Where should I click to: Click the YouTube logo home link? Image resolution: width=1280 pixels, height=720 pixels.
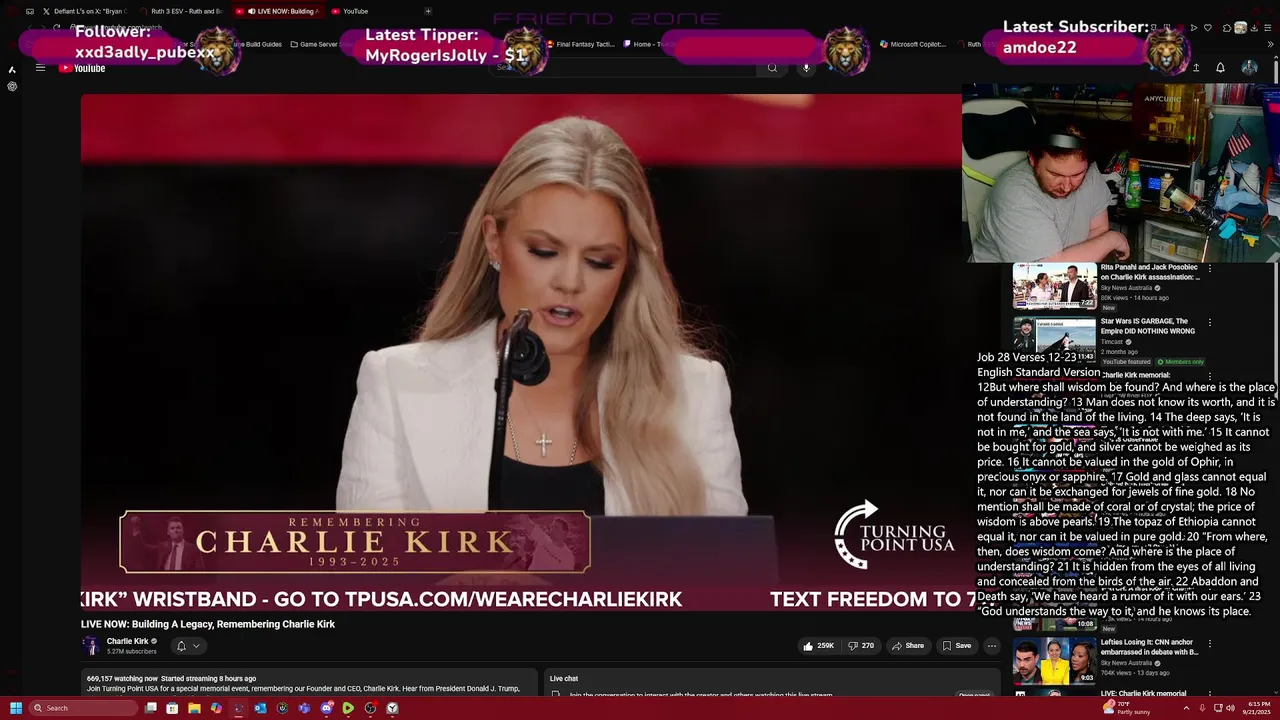pyautogui.click(x=82, y=68)
